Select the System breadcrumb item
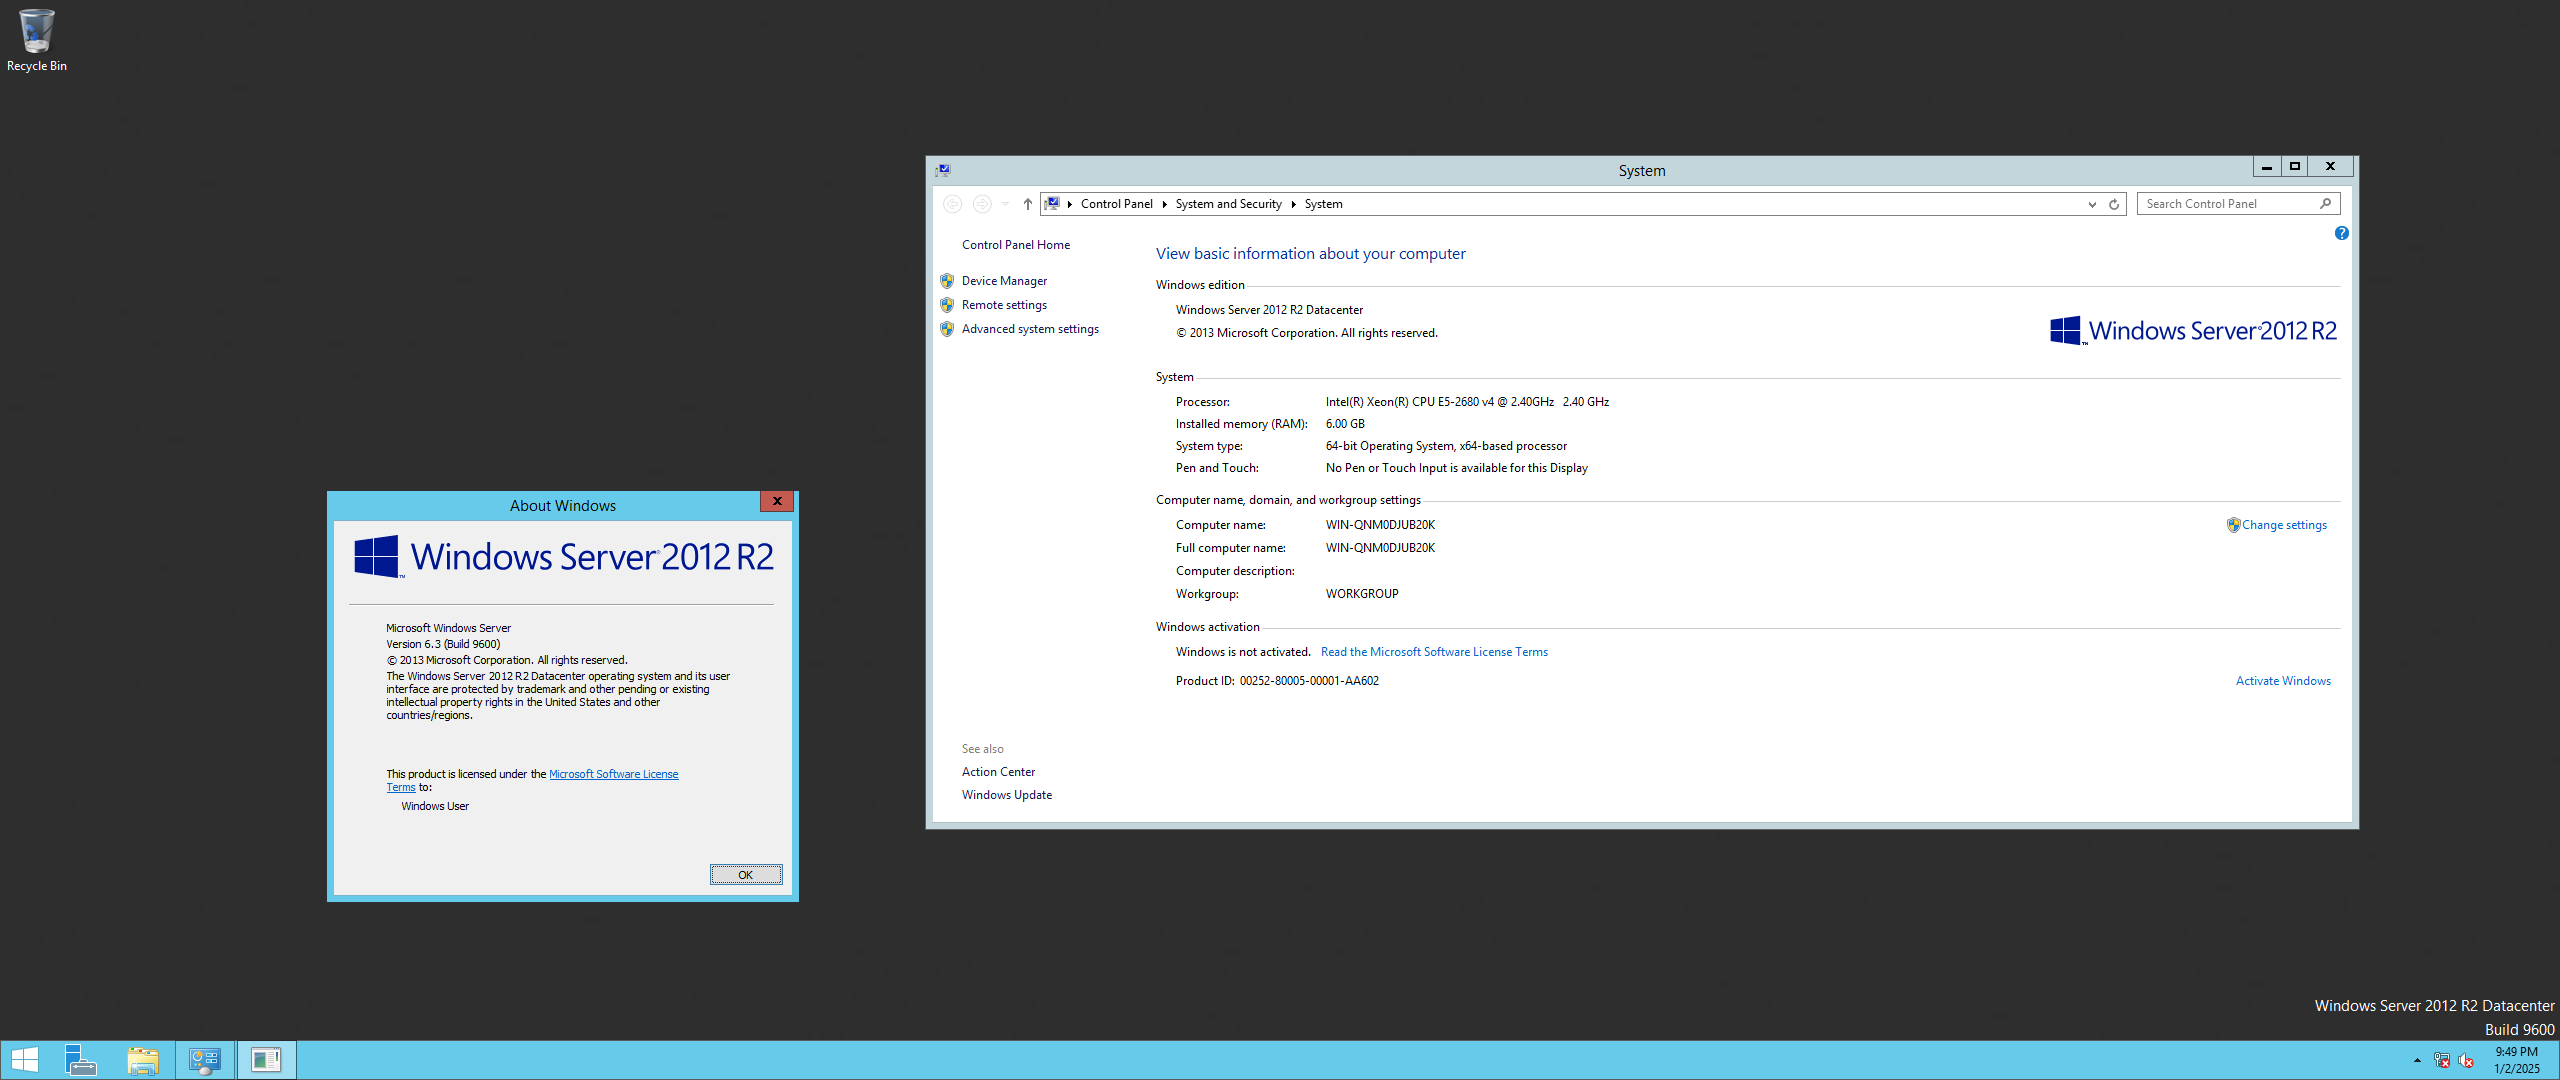The height and width of the screenshot is (1080, 2560). (x=1323, y=204)
